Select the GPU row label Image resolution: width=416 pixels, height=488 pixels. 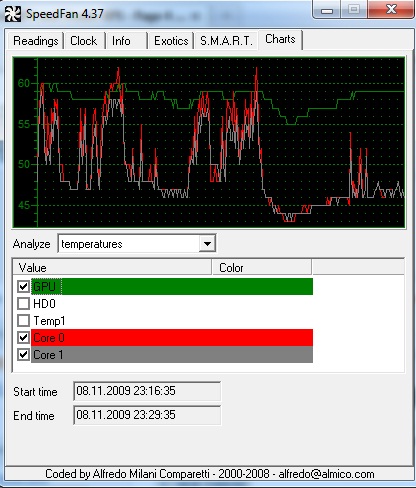pyautogui.click(x=44, y=286)
